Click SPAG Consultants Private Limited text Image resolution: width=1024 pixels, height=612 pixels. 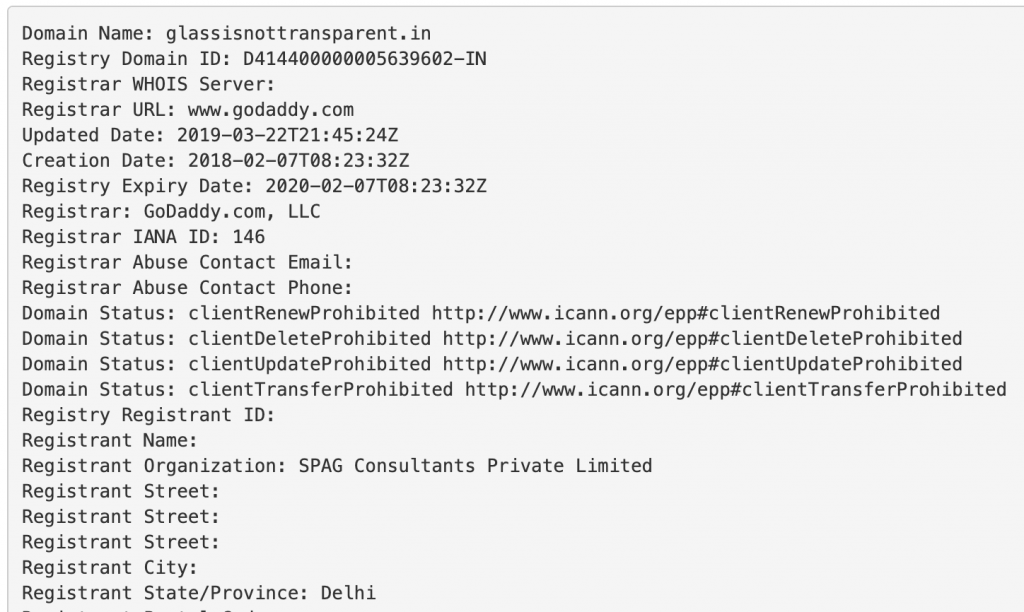475,466
